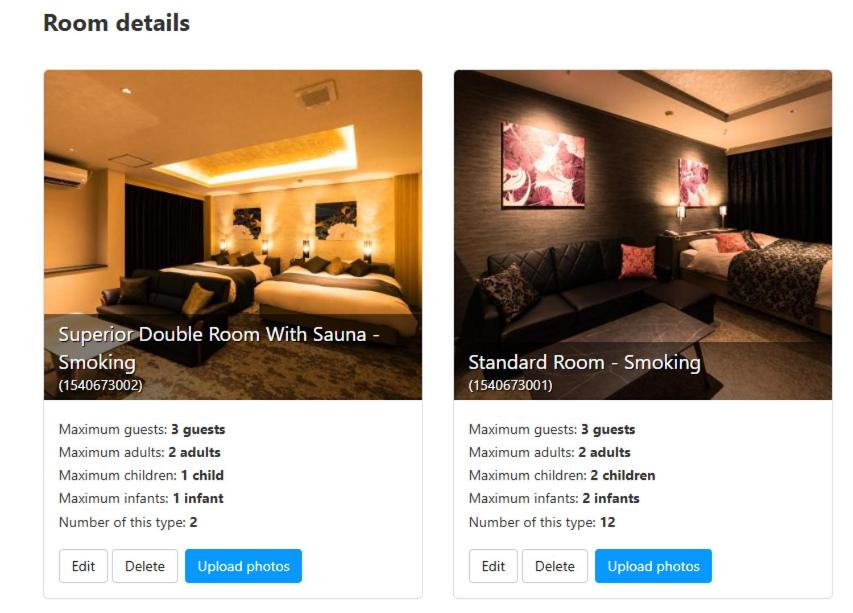853x613 pixels.
Task: Click Number of this type: 12
Action: point(542,522)
